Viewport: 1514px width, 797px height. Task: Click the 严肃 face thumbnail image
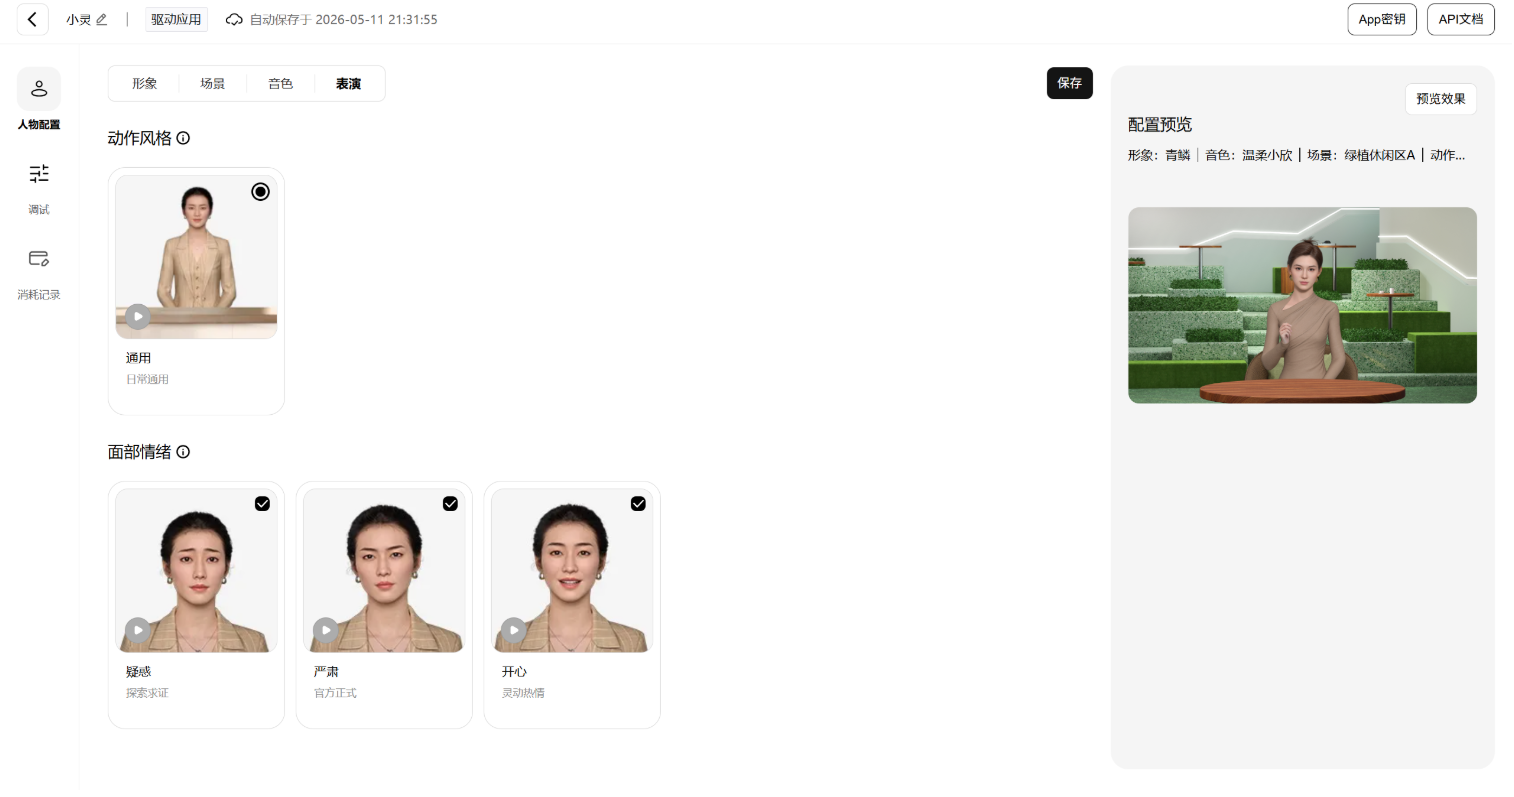pyautogui.click(x=384, y=571)
